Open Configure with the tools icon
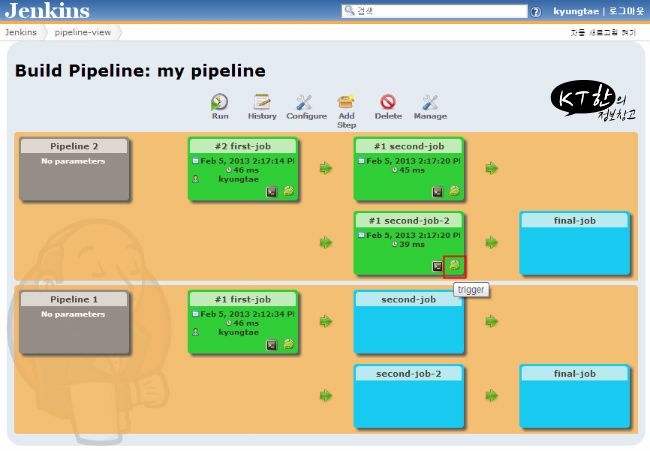 click(x=304, y=102)
